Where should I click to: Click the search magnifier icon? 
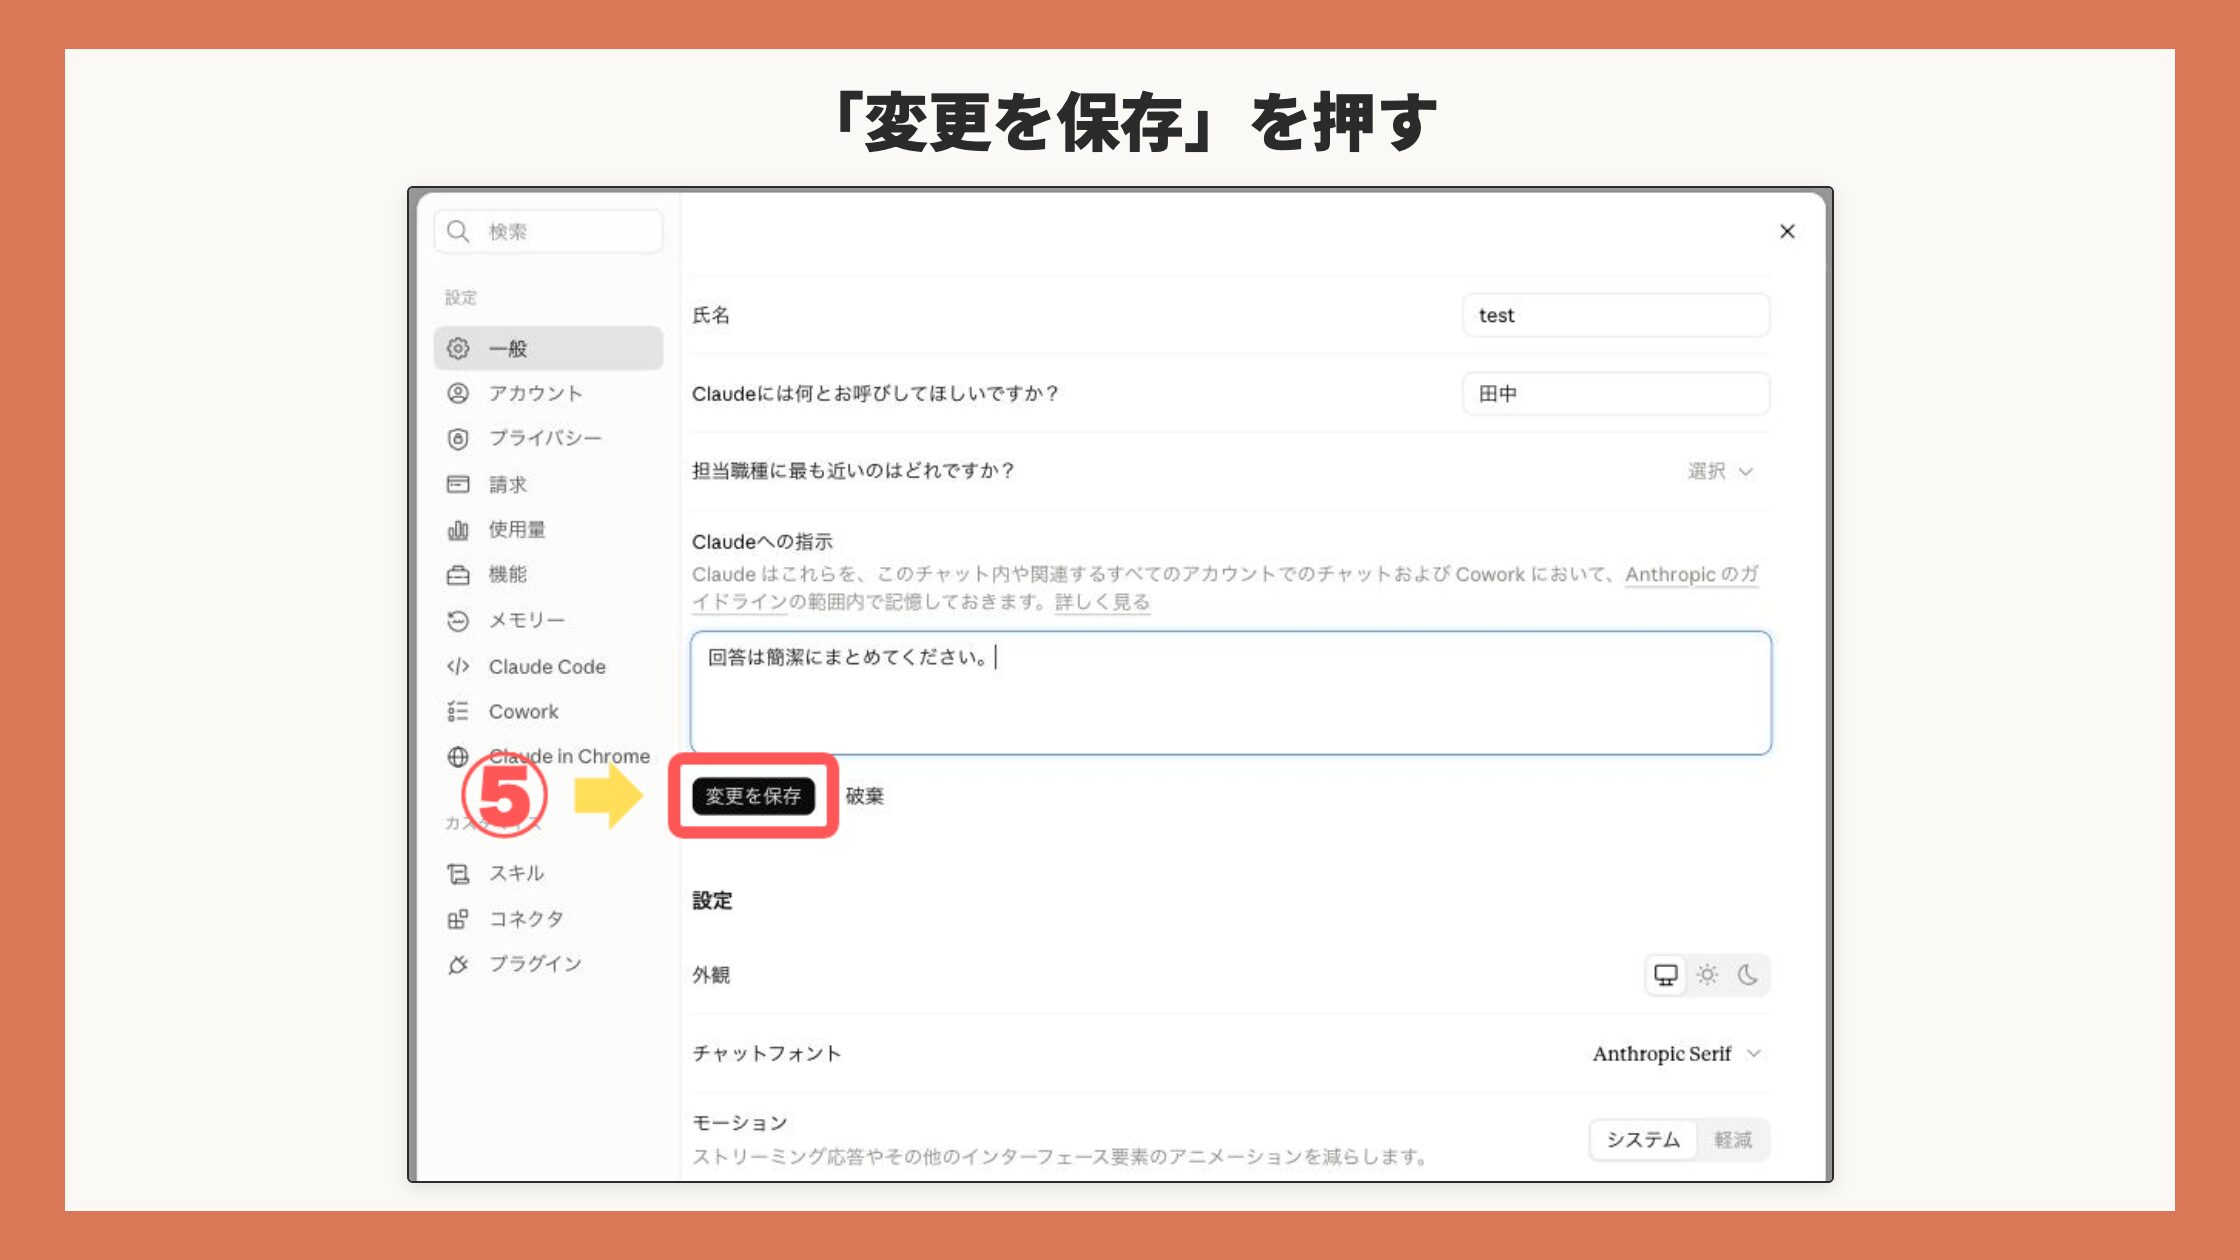point(458,232)
